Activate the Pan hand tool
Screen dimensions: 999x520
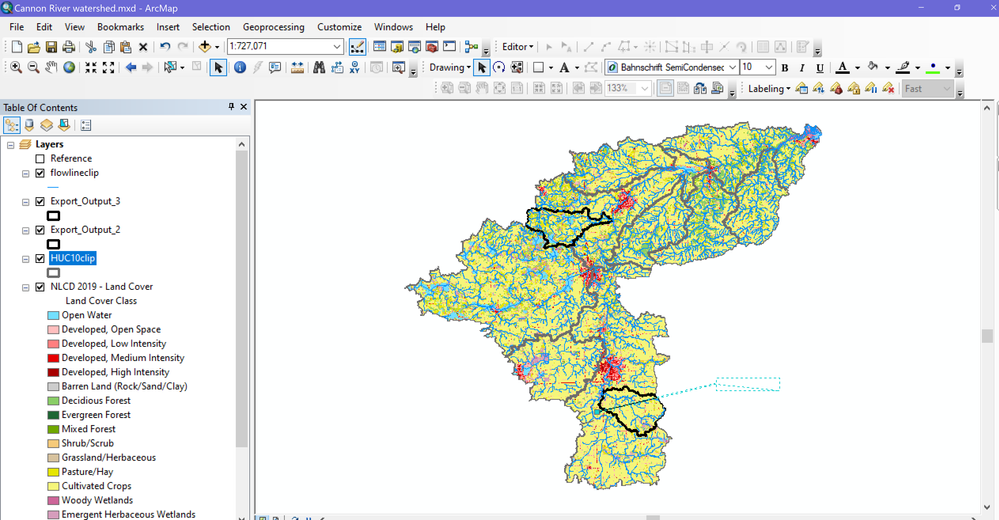(x=51, y=68)
